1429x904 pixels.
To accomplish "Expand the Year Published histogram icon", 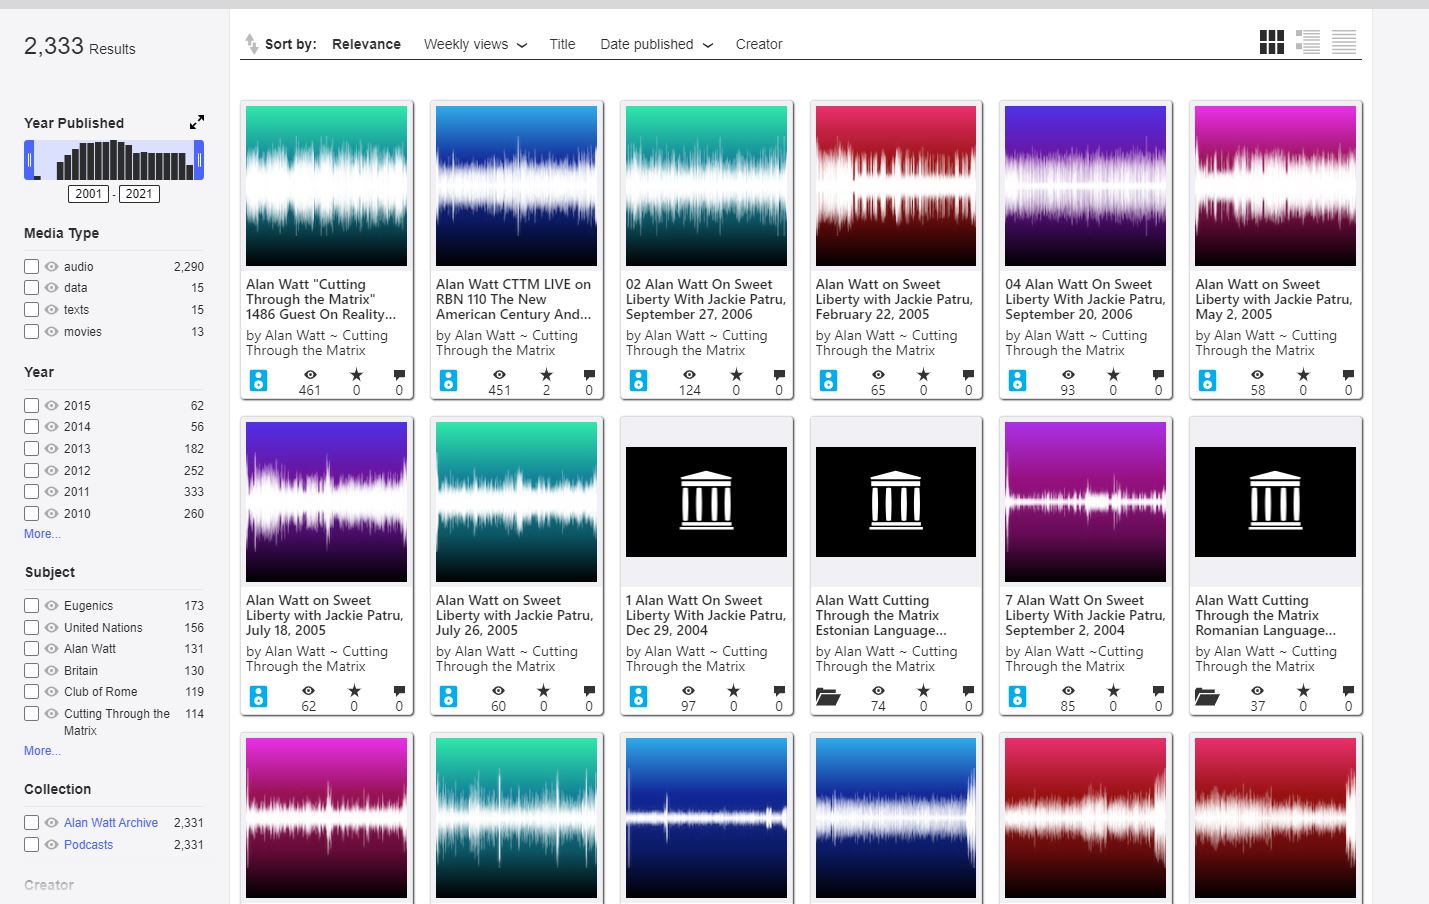I will click(197, 122).
